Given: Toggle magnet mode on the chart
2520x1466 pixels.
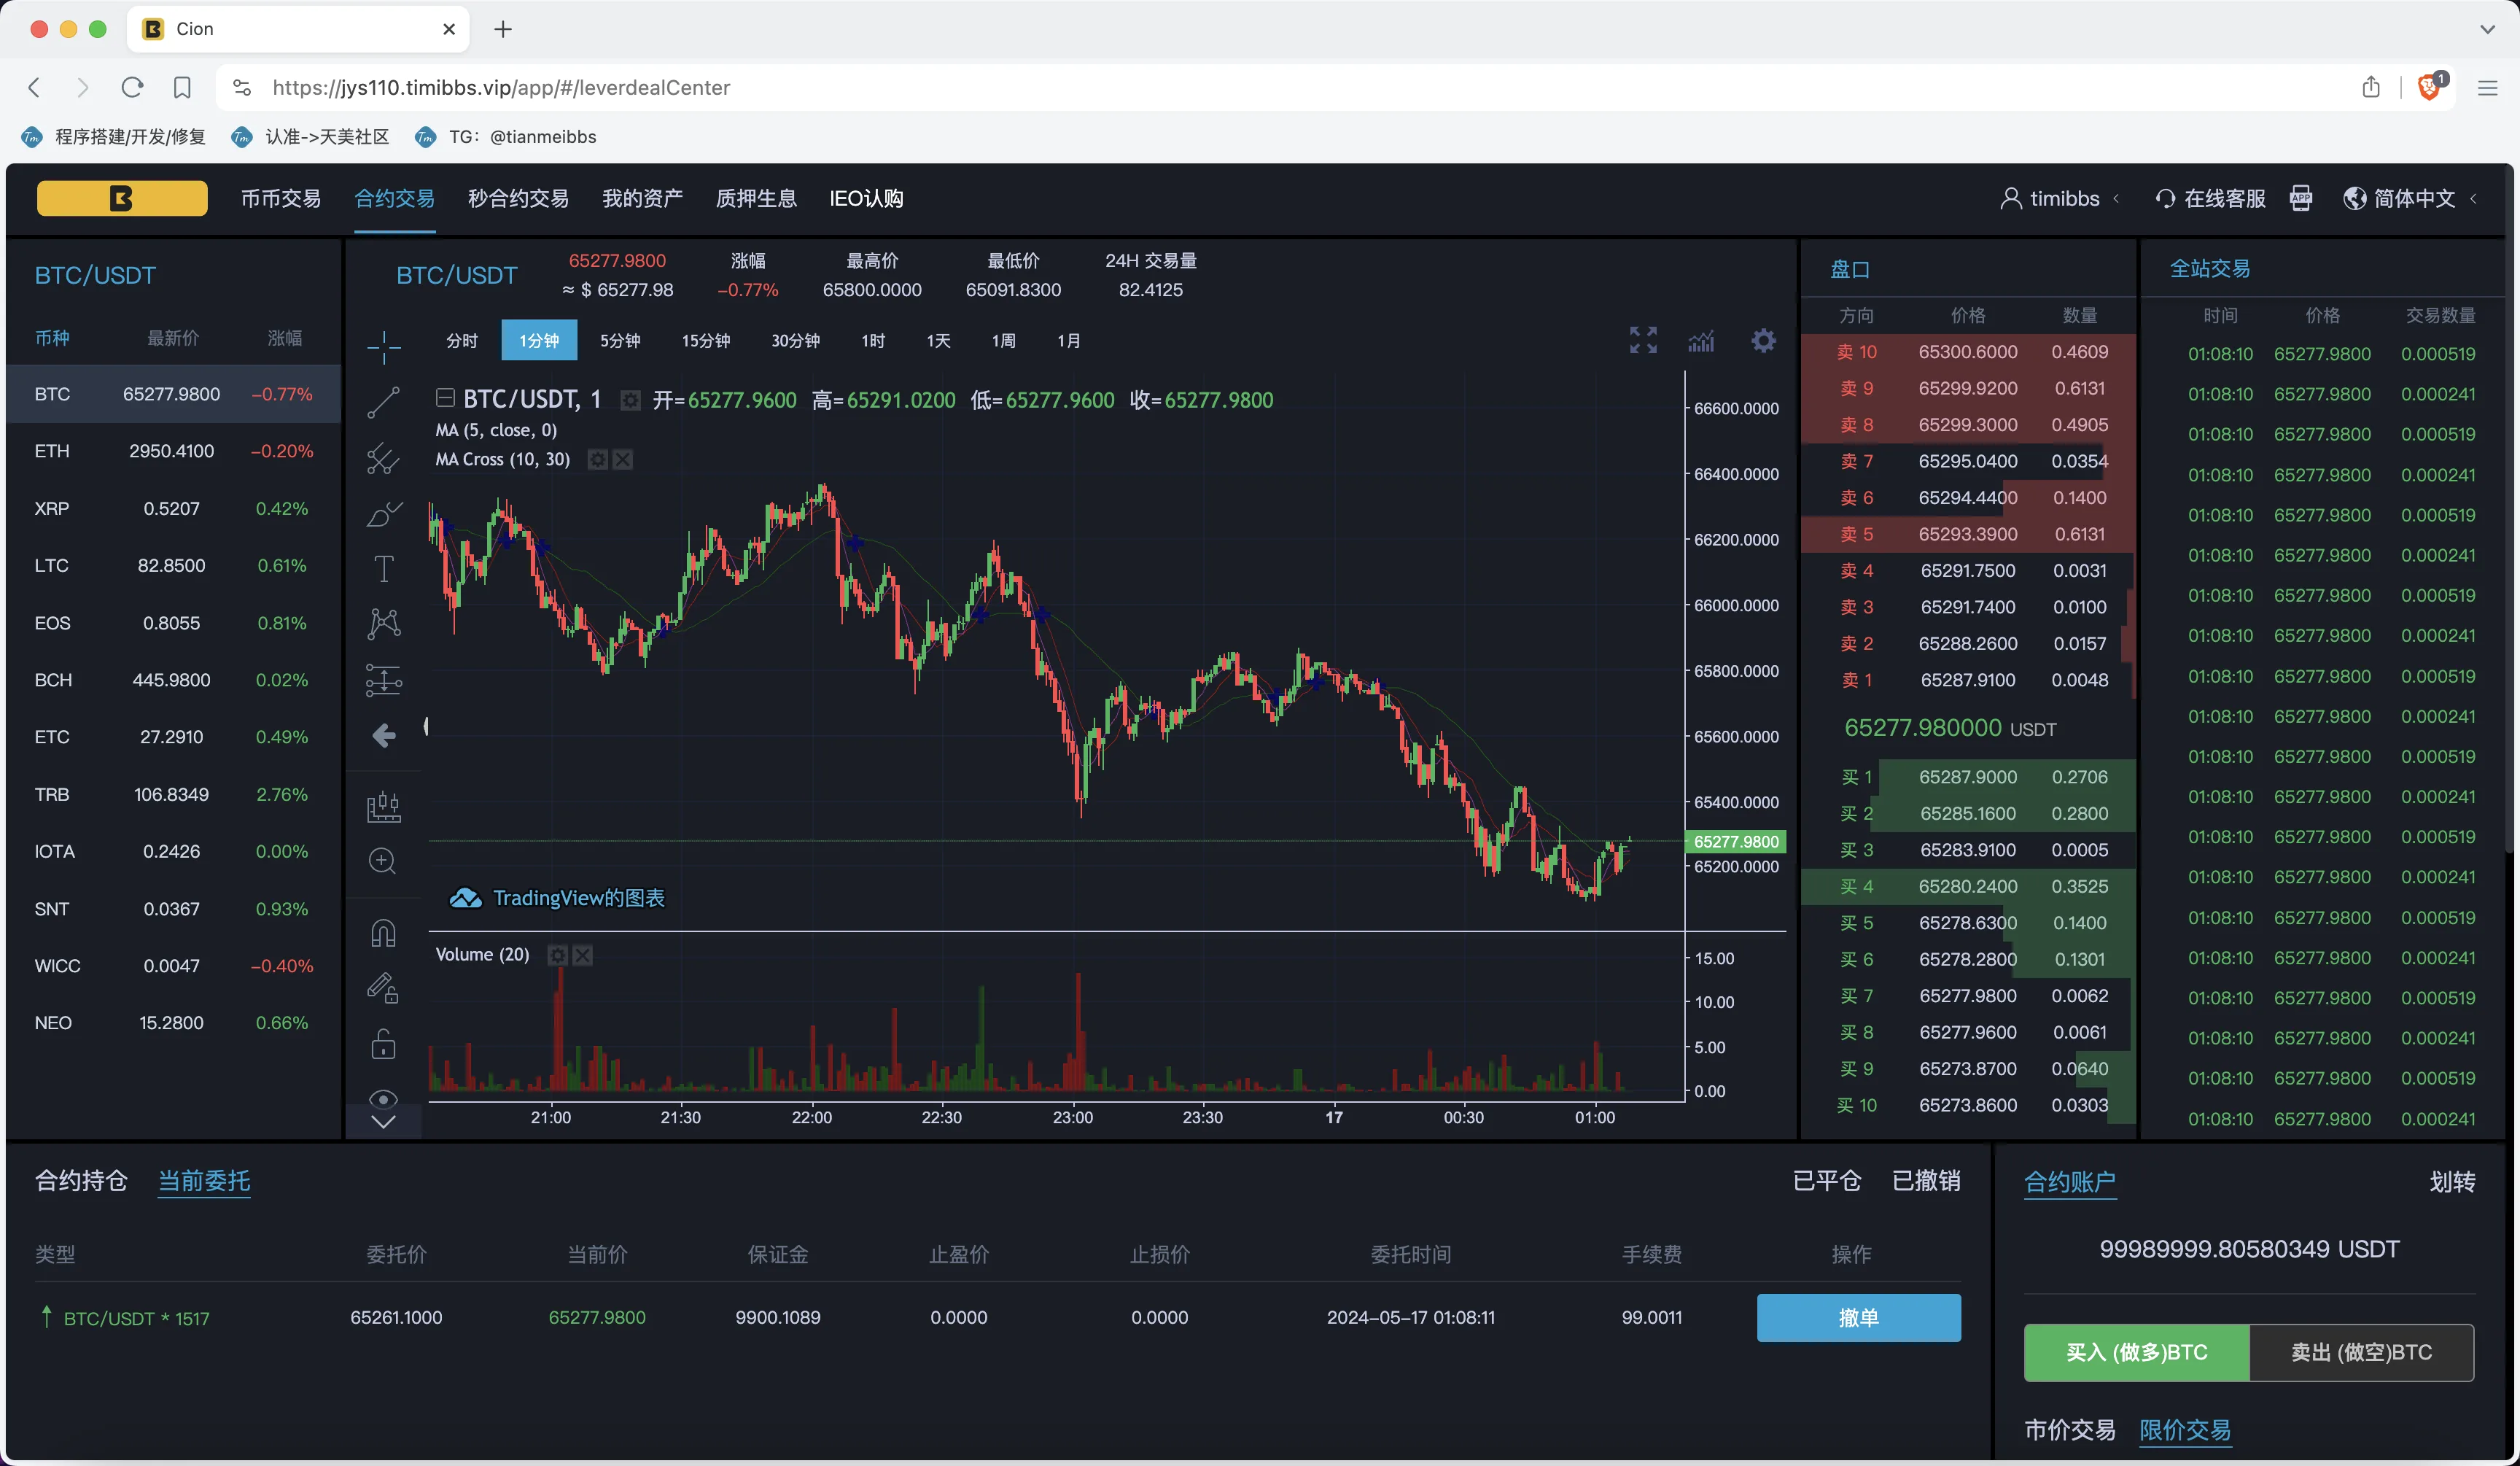Looking at the screenshot, I should (x=383, y=932).
